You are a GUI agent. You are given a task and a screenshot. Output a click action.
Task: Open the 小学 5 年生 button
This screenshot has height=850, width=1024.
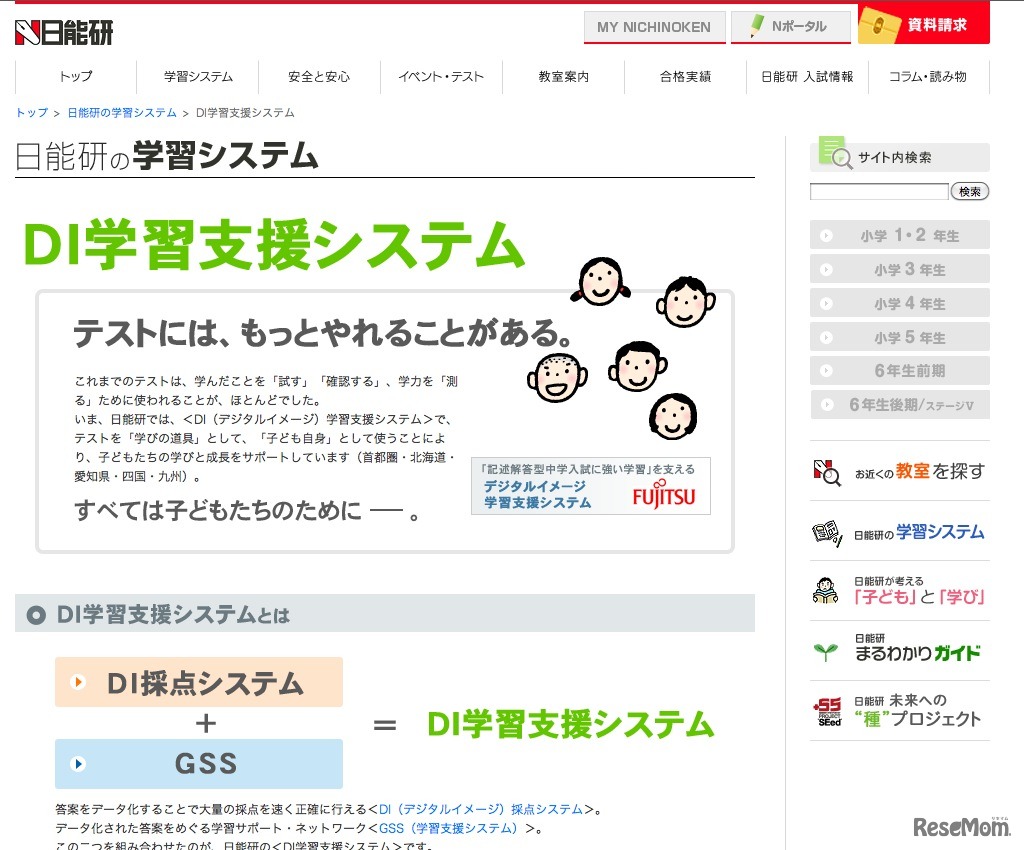900,337
